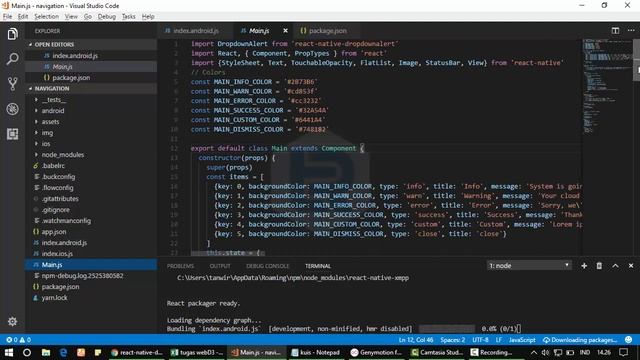This screenshot has height=360, width=640.
Task: Open the Extensions view in activity bar
Action: point(12,134)
